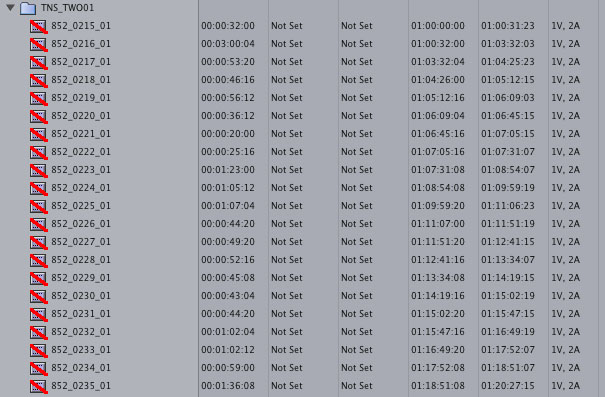This screenshot has width=605, height=397.
Task: Click offline clip icon for 852_0218_01
Action: tap(39, 80)
